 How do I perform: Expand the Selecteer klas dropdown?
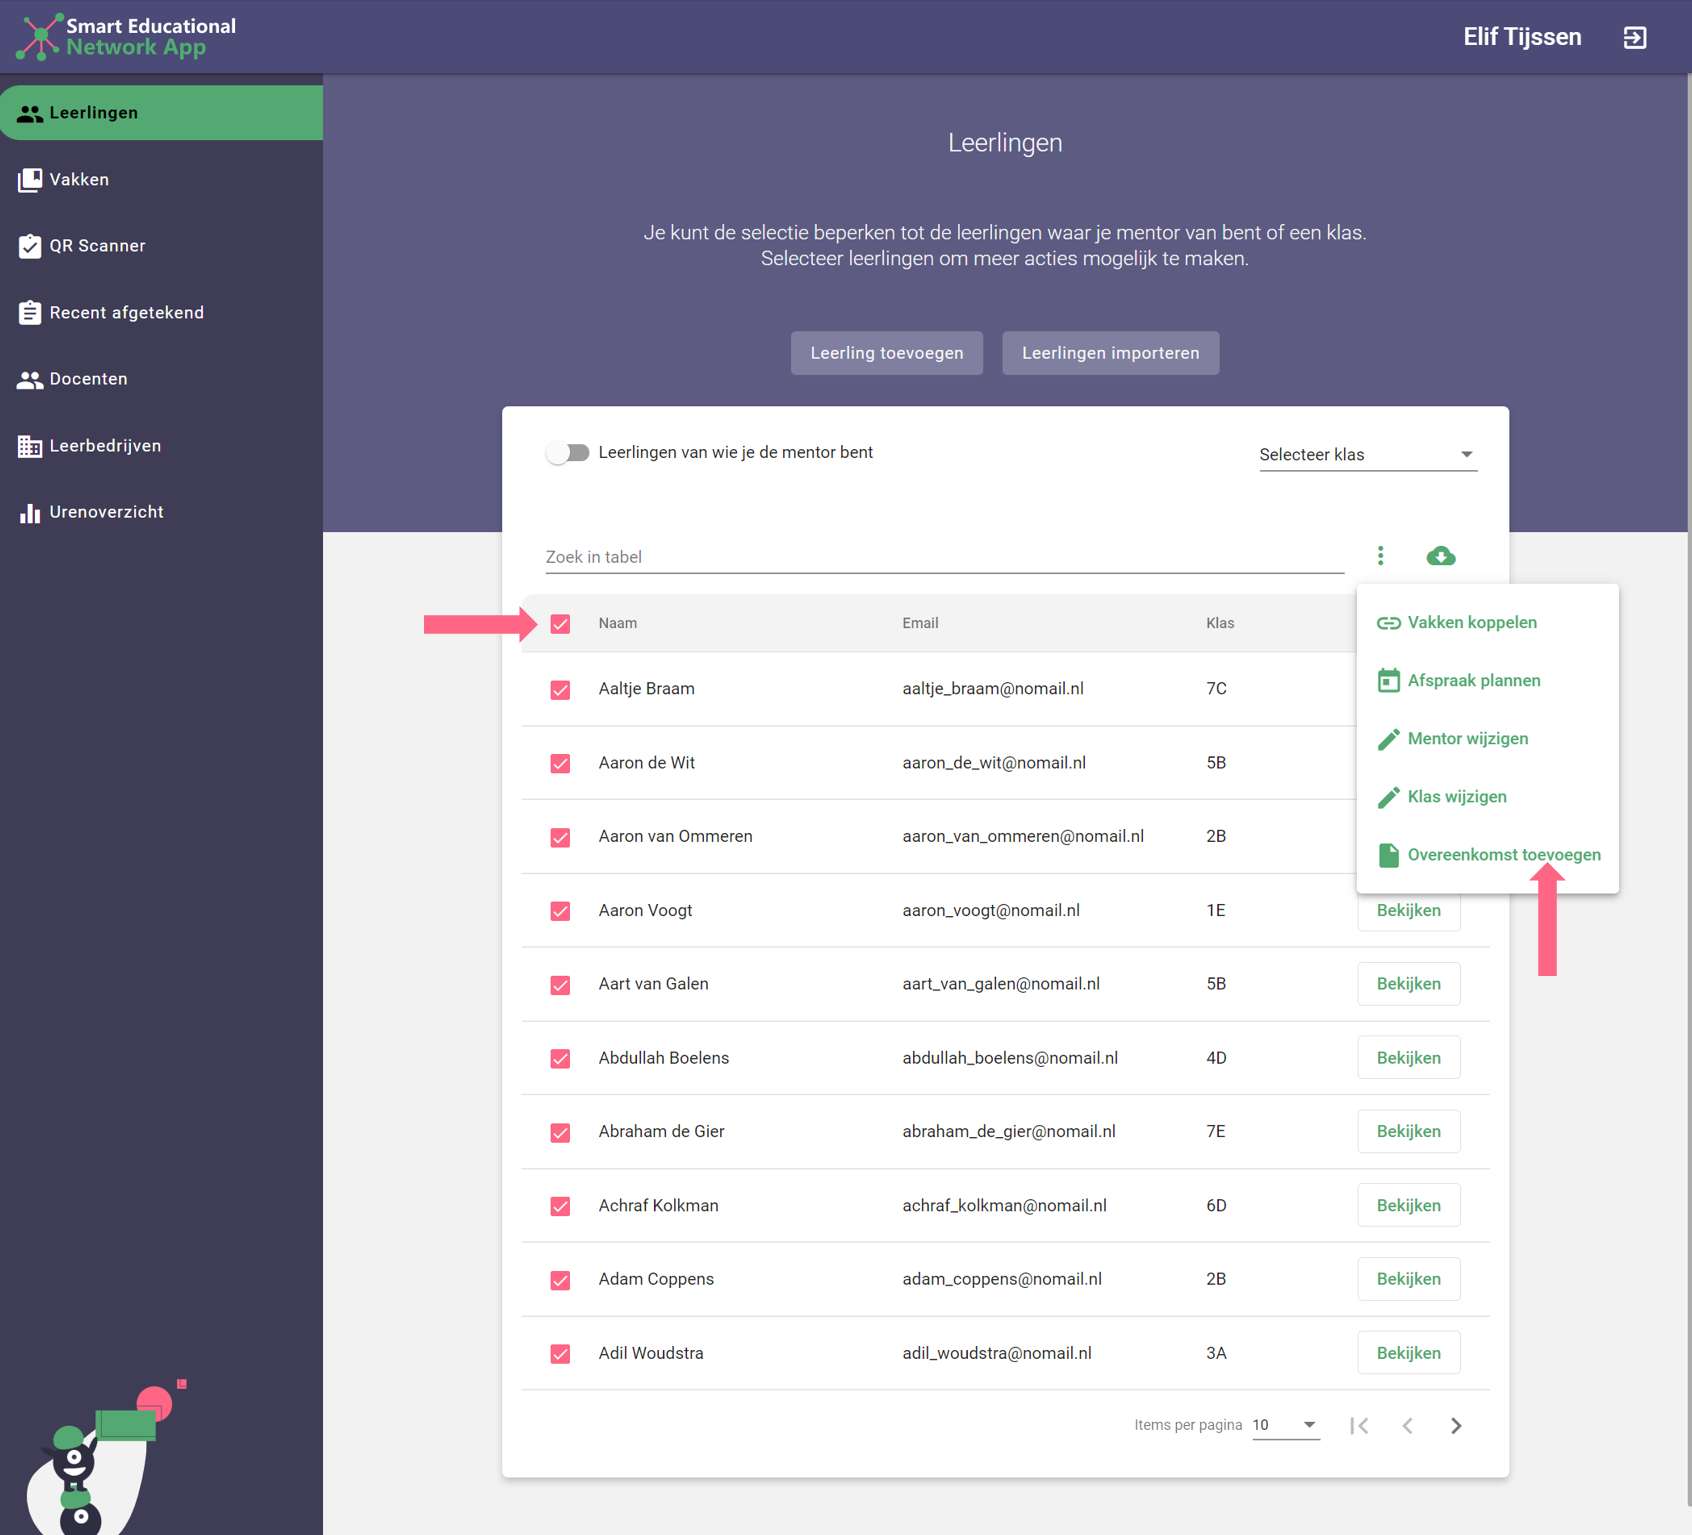point(1366,455)
